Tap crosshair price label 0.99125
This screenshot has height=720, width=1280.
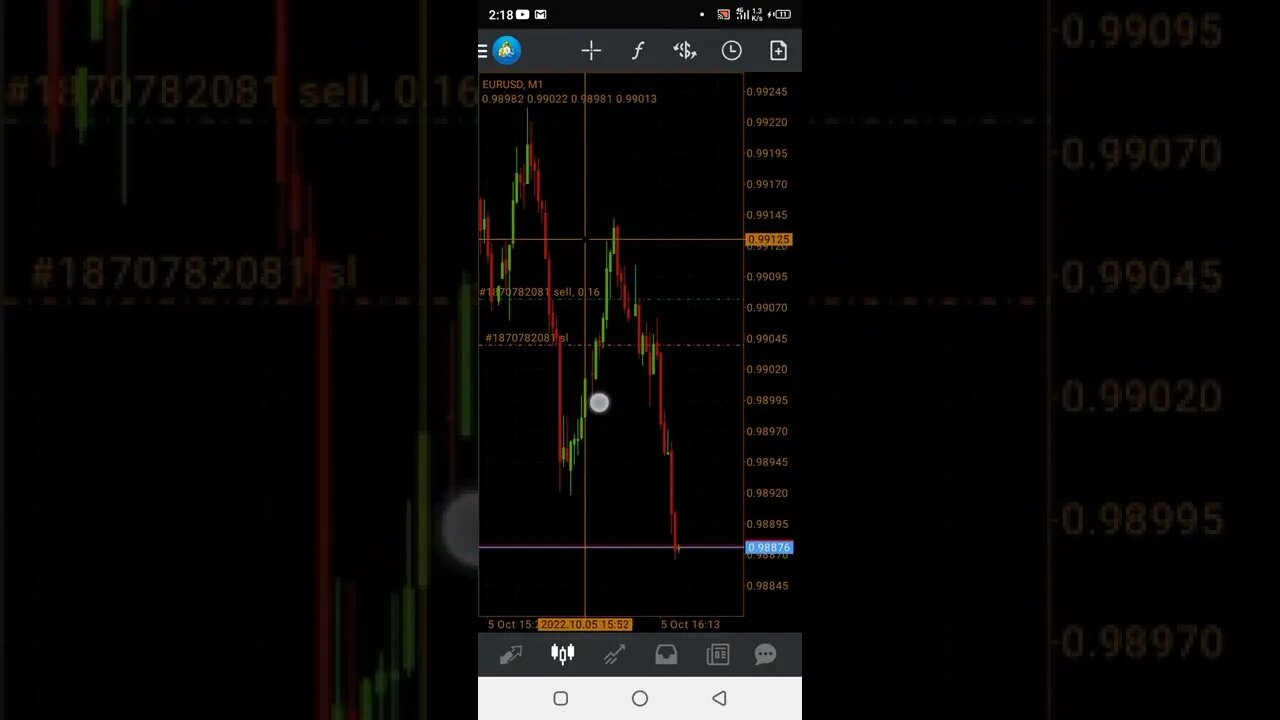pos(768,240)
